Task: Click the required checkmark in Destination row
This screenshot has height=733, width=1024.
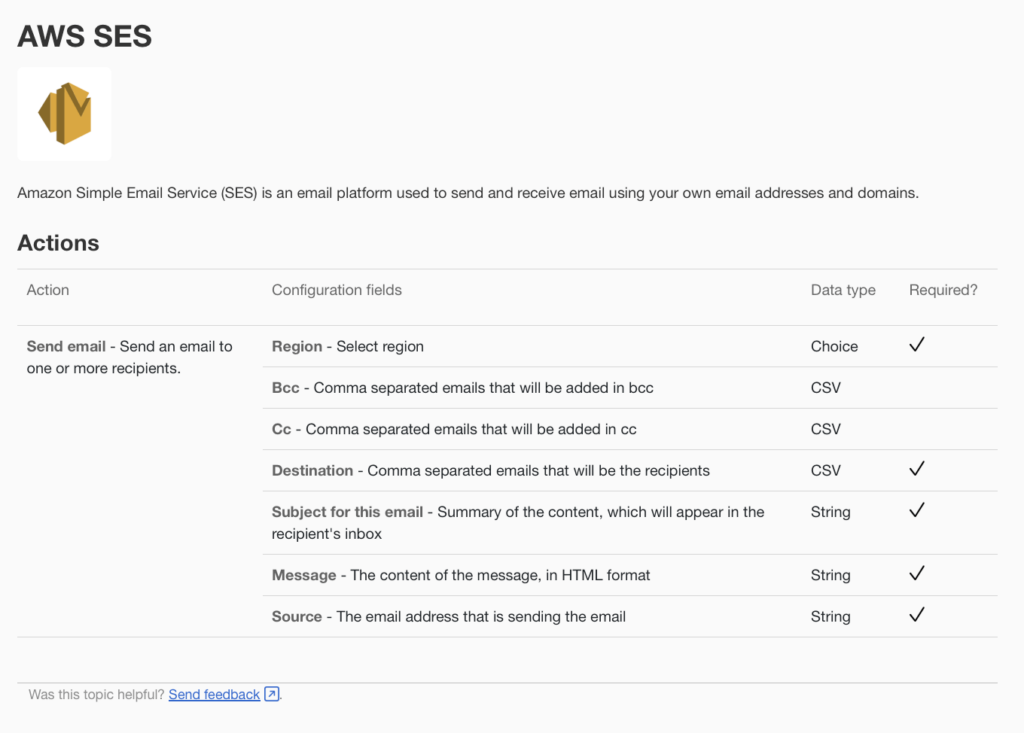Action: click(x=917, y=468)
